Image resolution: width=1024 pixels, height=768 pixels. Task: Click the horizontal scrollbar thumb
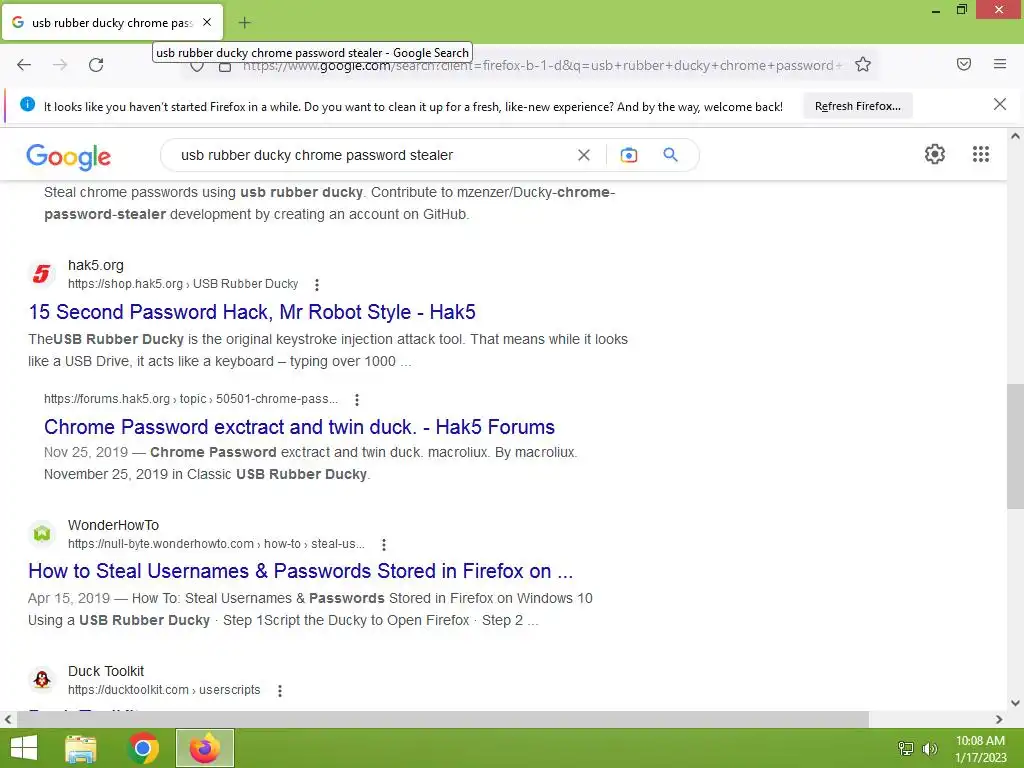[x=443, y=719]
